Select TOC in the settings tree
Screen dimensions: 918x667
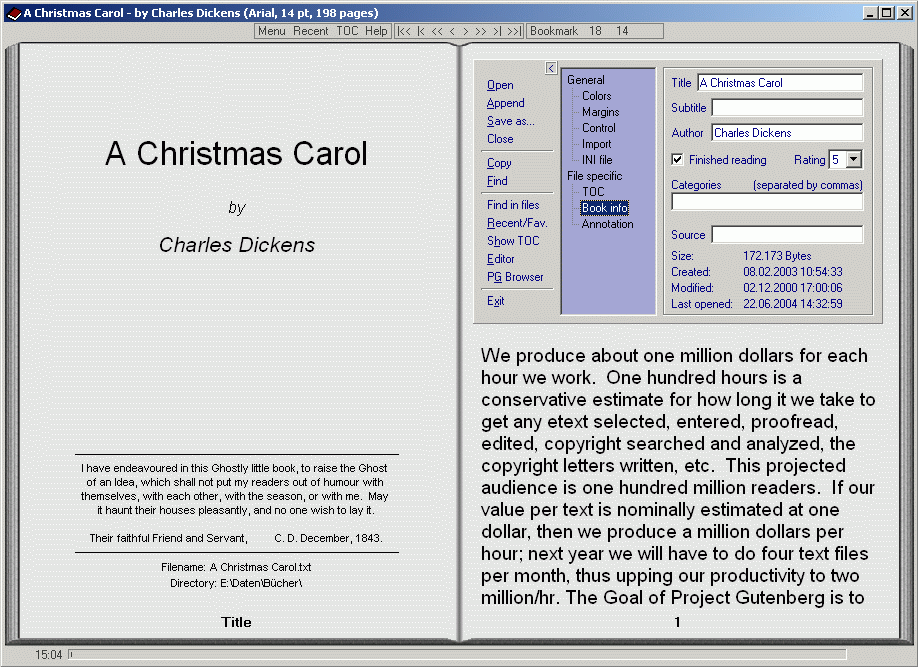click(x=593, y=192)
